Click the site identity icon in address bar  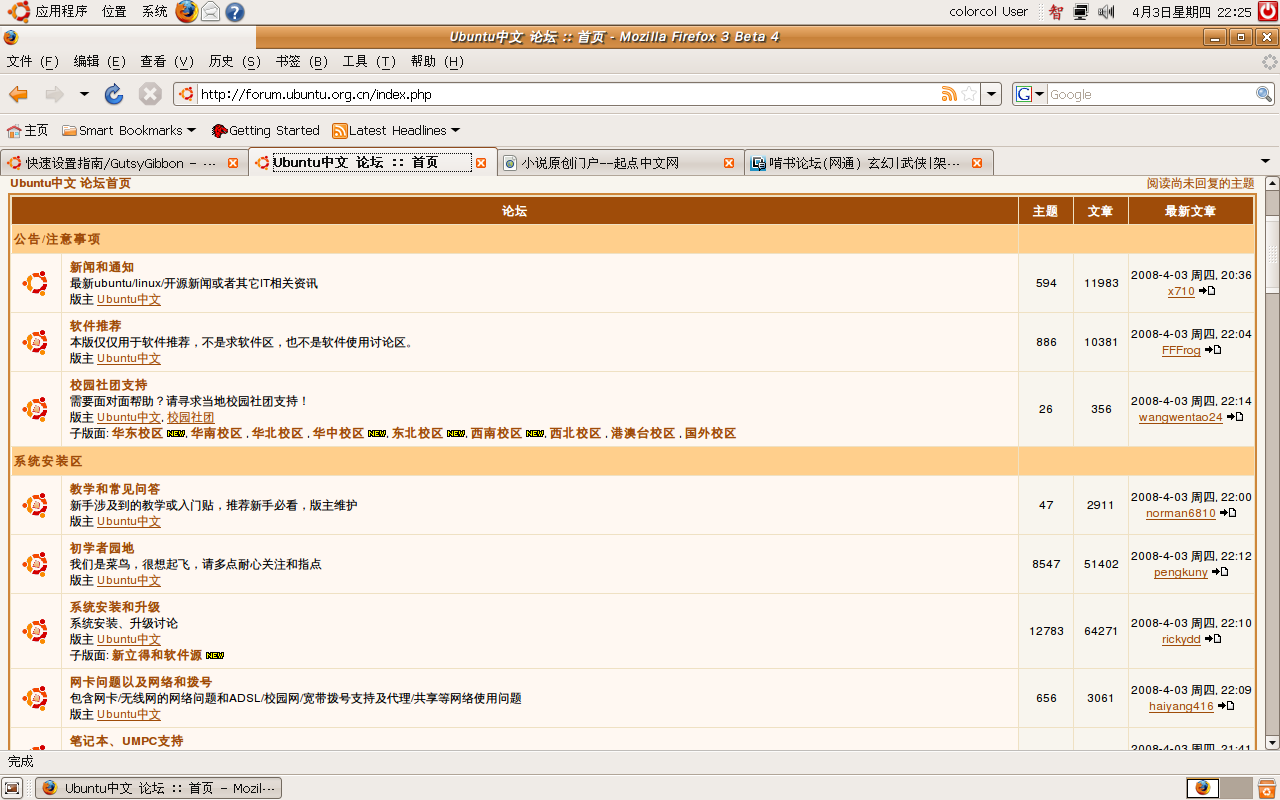[x=186, y=94]
